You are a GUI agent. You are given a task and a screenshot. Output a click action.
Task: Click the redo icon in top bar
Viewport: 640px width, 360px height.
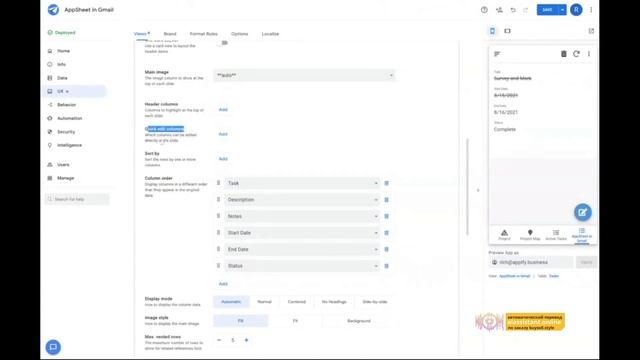pyautogui.click(x=526, y=10)
